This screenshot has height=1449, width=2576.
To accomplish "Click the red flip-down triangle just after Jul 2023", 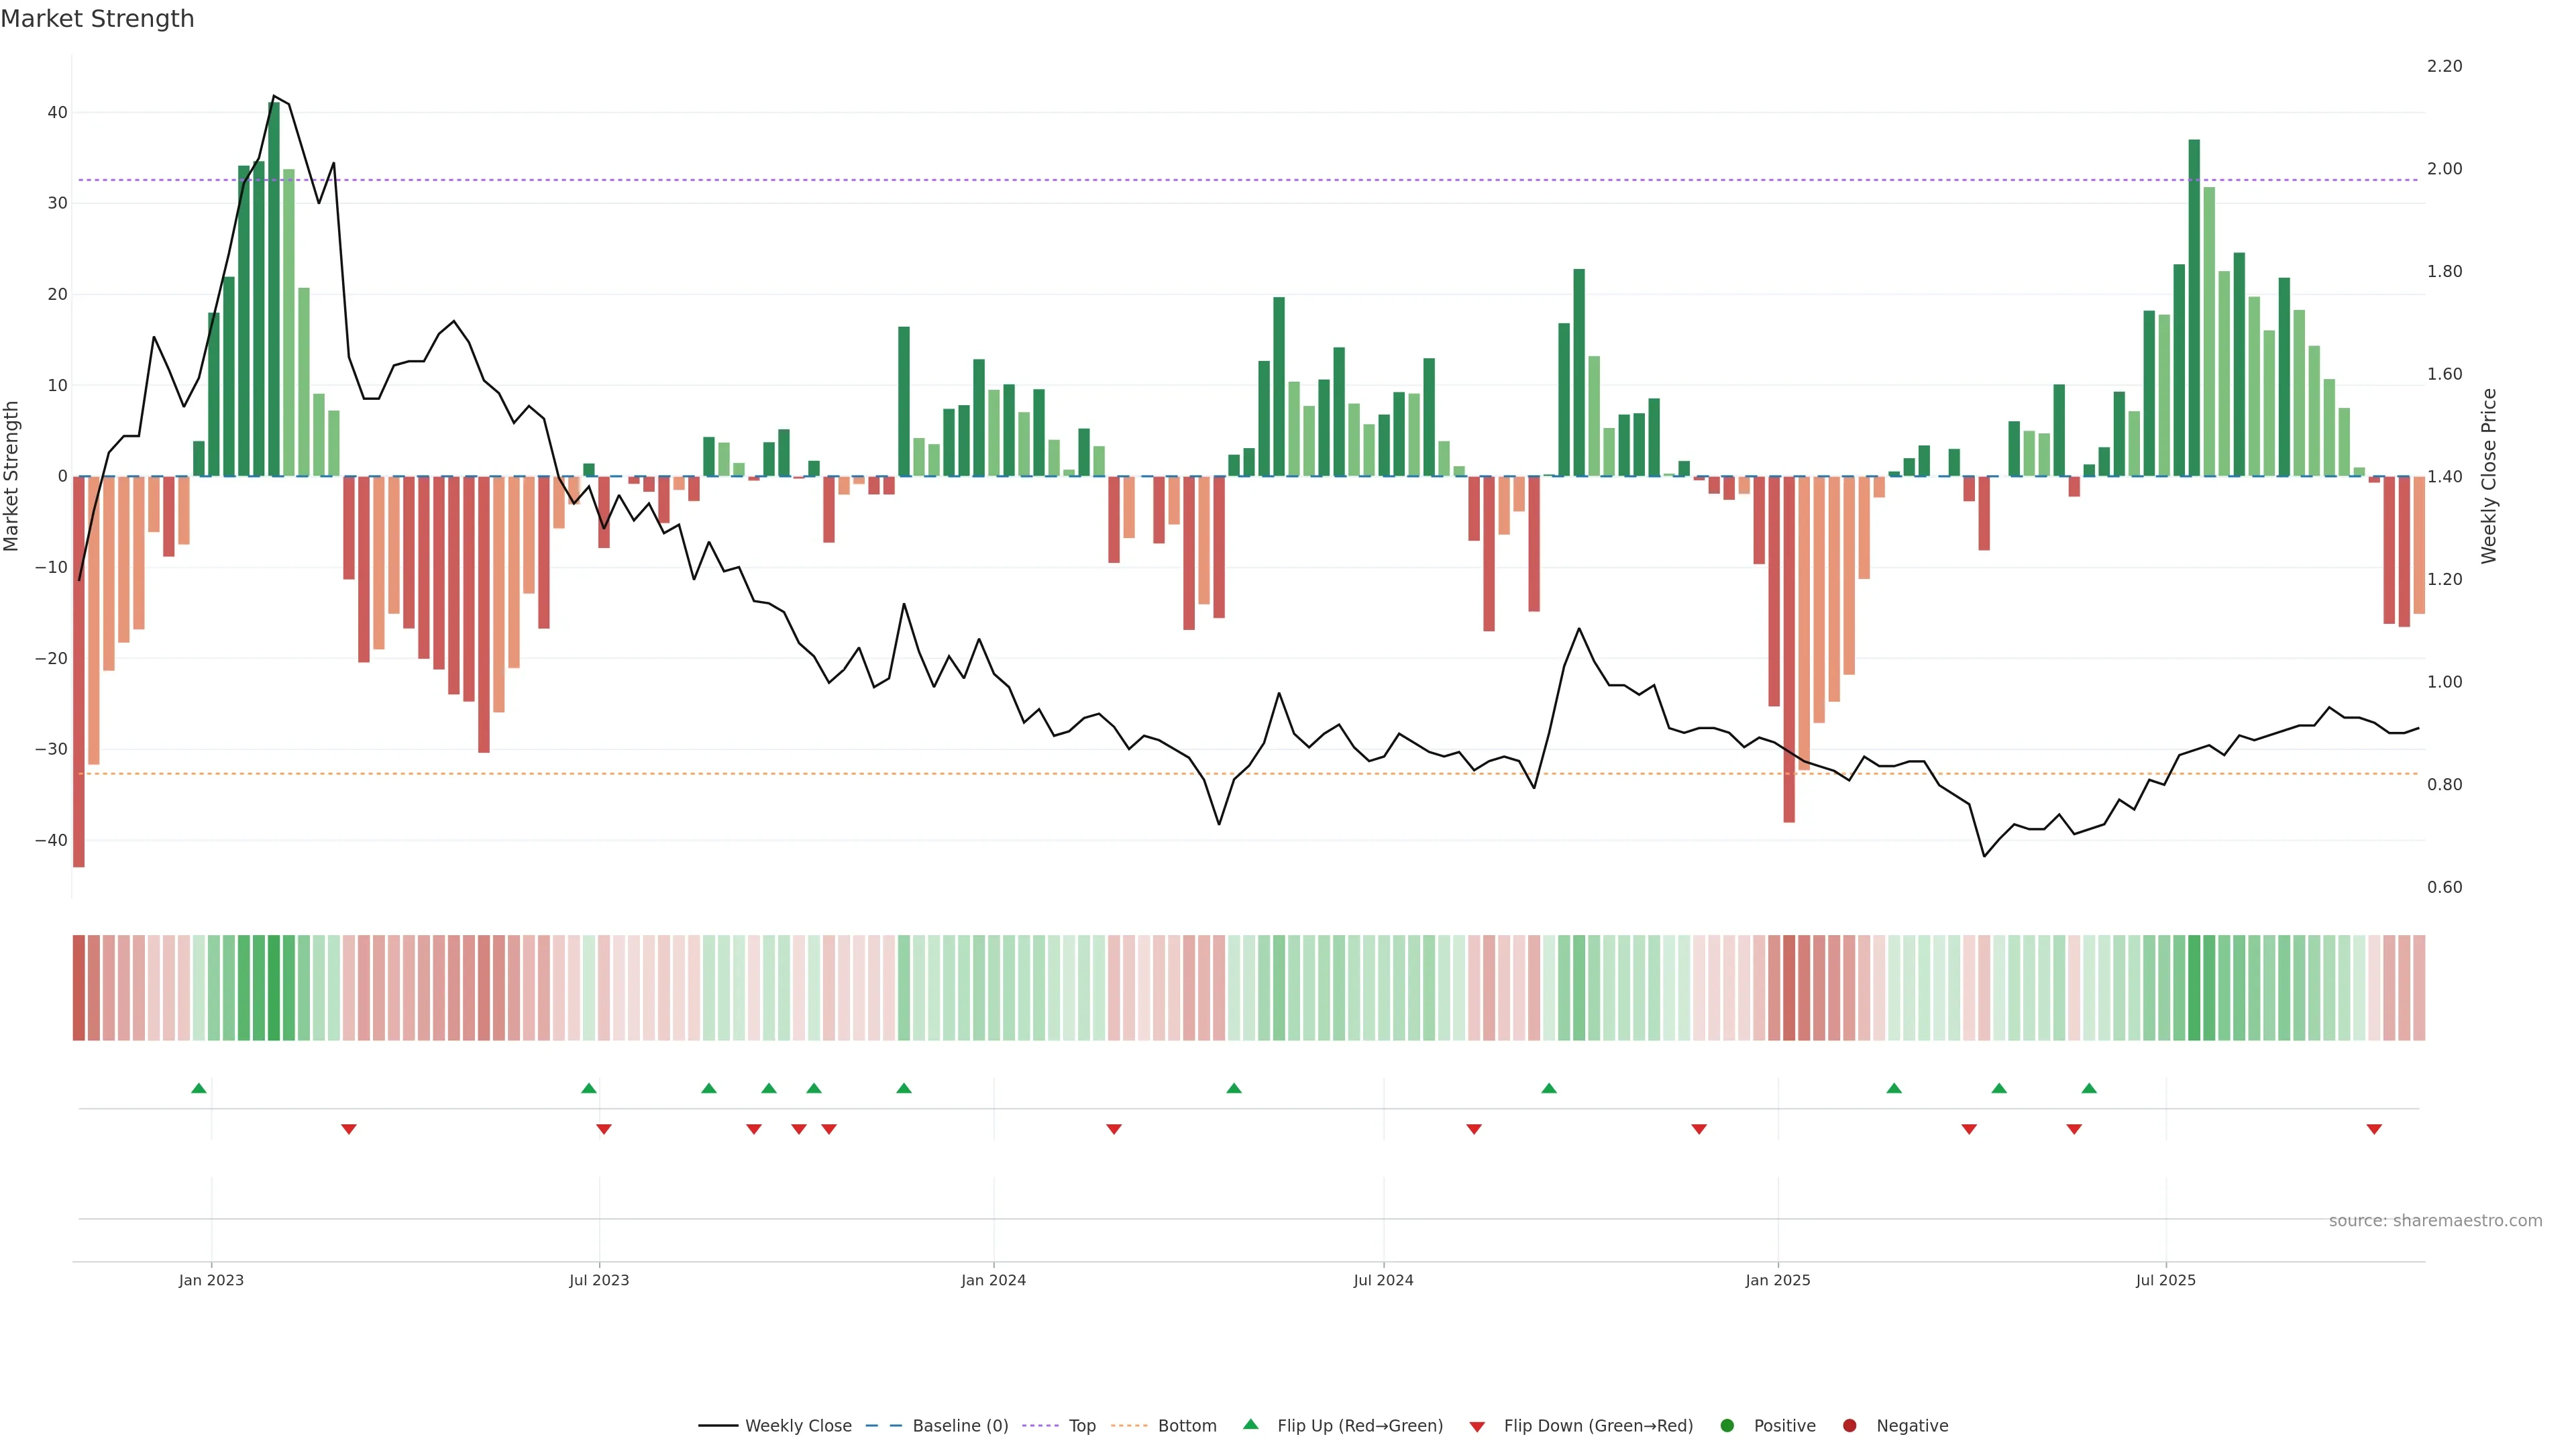I will (x=604, y=1129).
